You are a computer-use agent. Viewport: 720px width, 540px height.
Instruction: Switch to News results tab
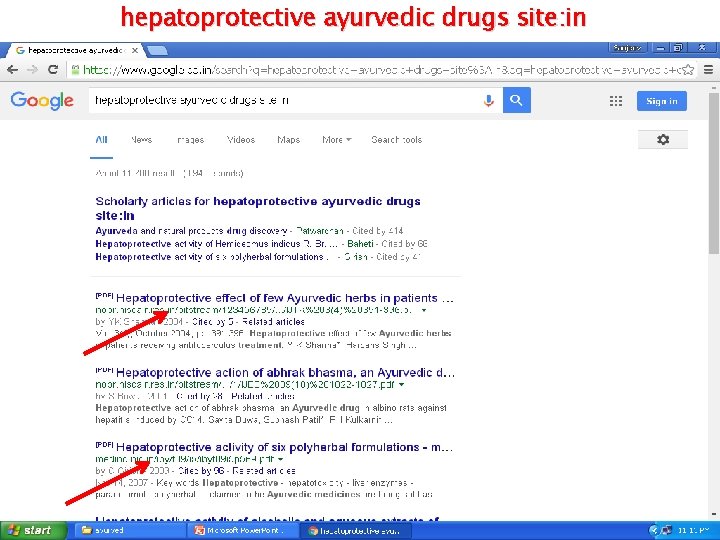(141, 140)
